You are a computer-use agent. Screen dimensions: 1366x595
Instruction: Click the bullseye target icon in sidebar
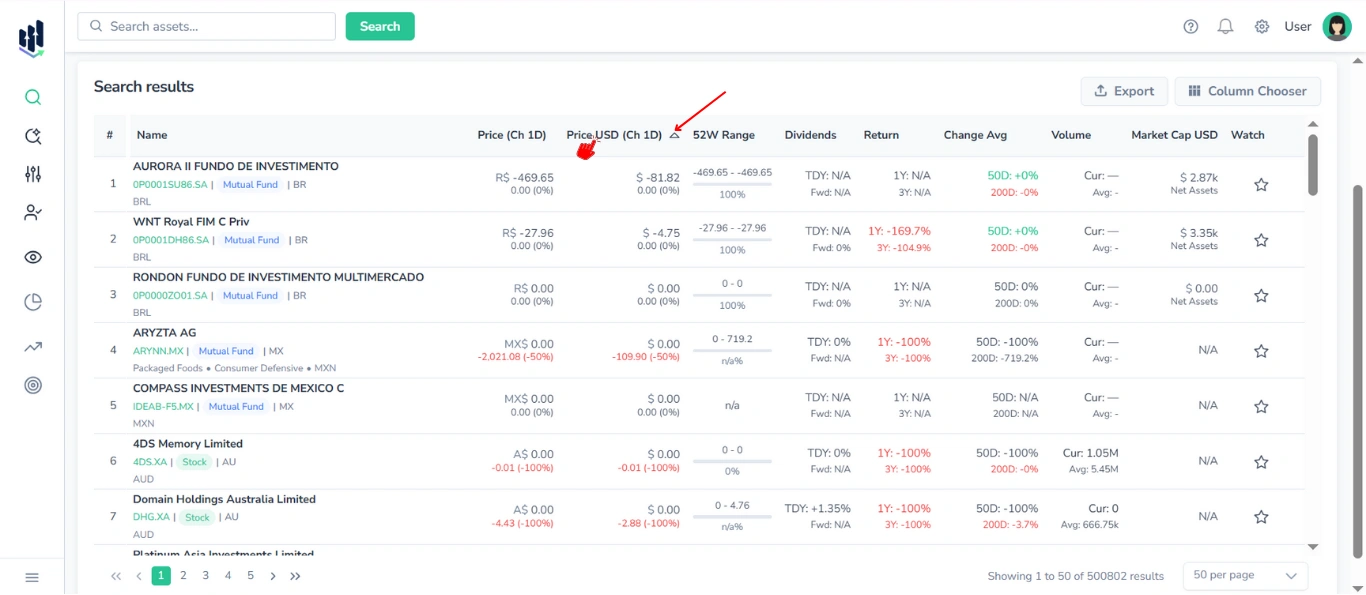coord(32,385)
